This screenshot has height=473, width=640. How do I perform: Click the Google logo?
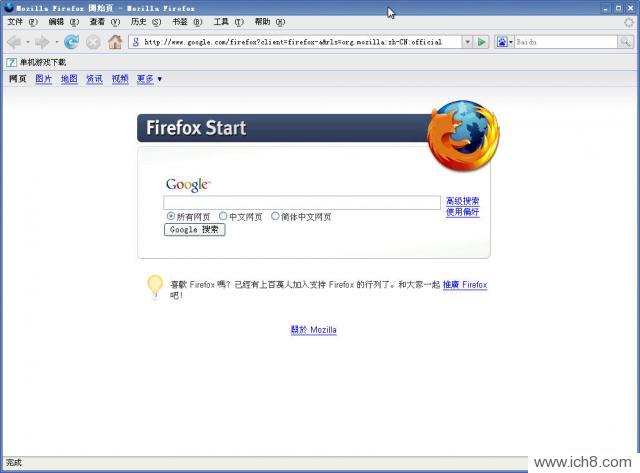188,184
